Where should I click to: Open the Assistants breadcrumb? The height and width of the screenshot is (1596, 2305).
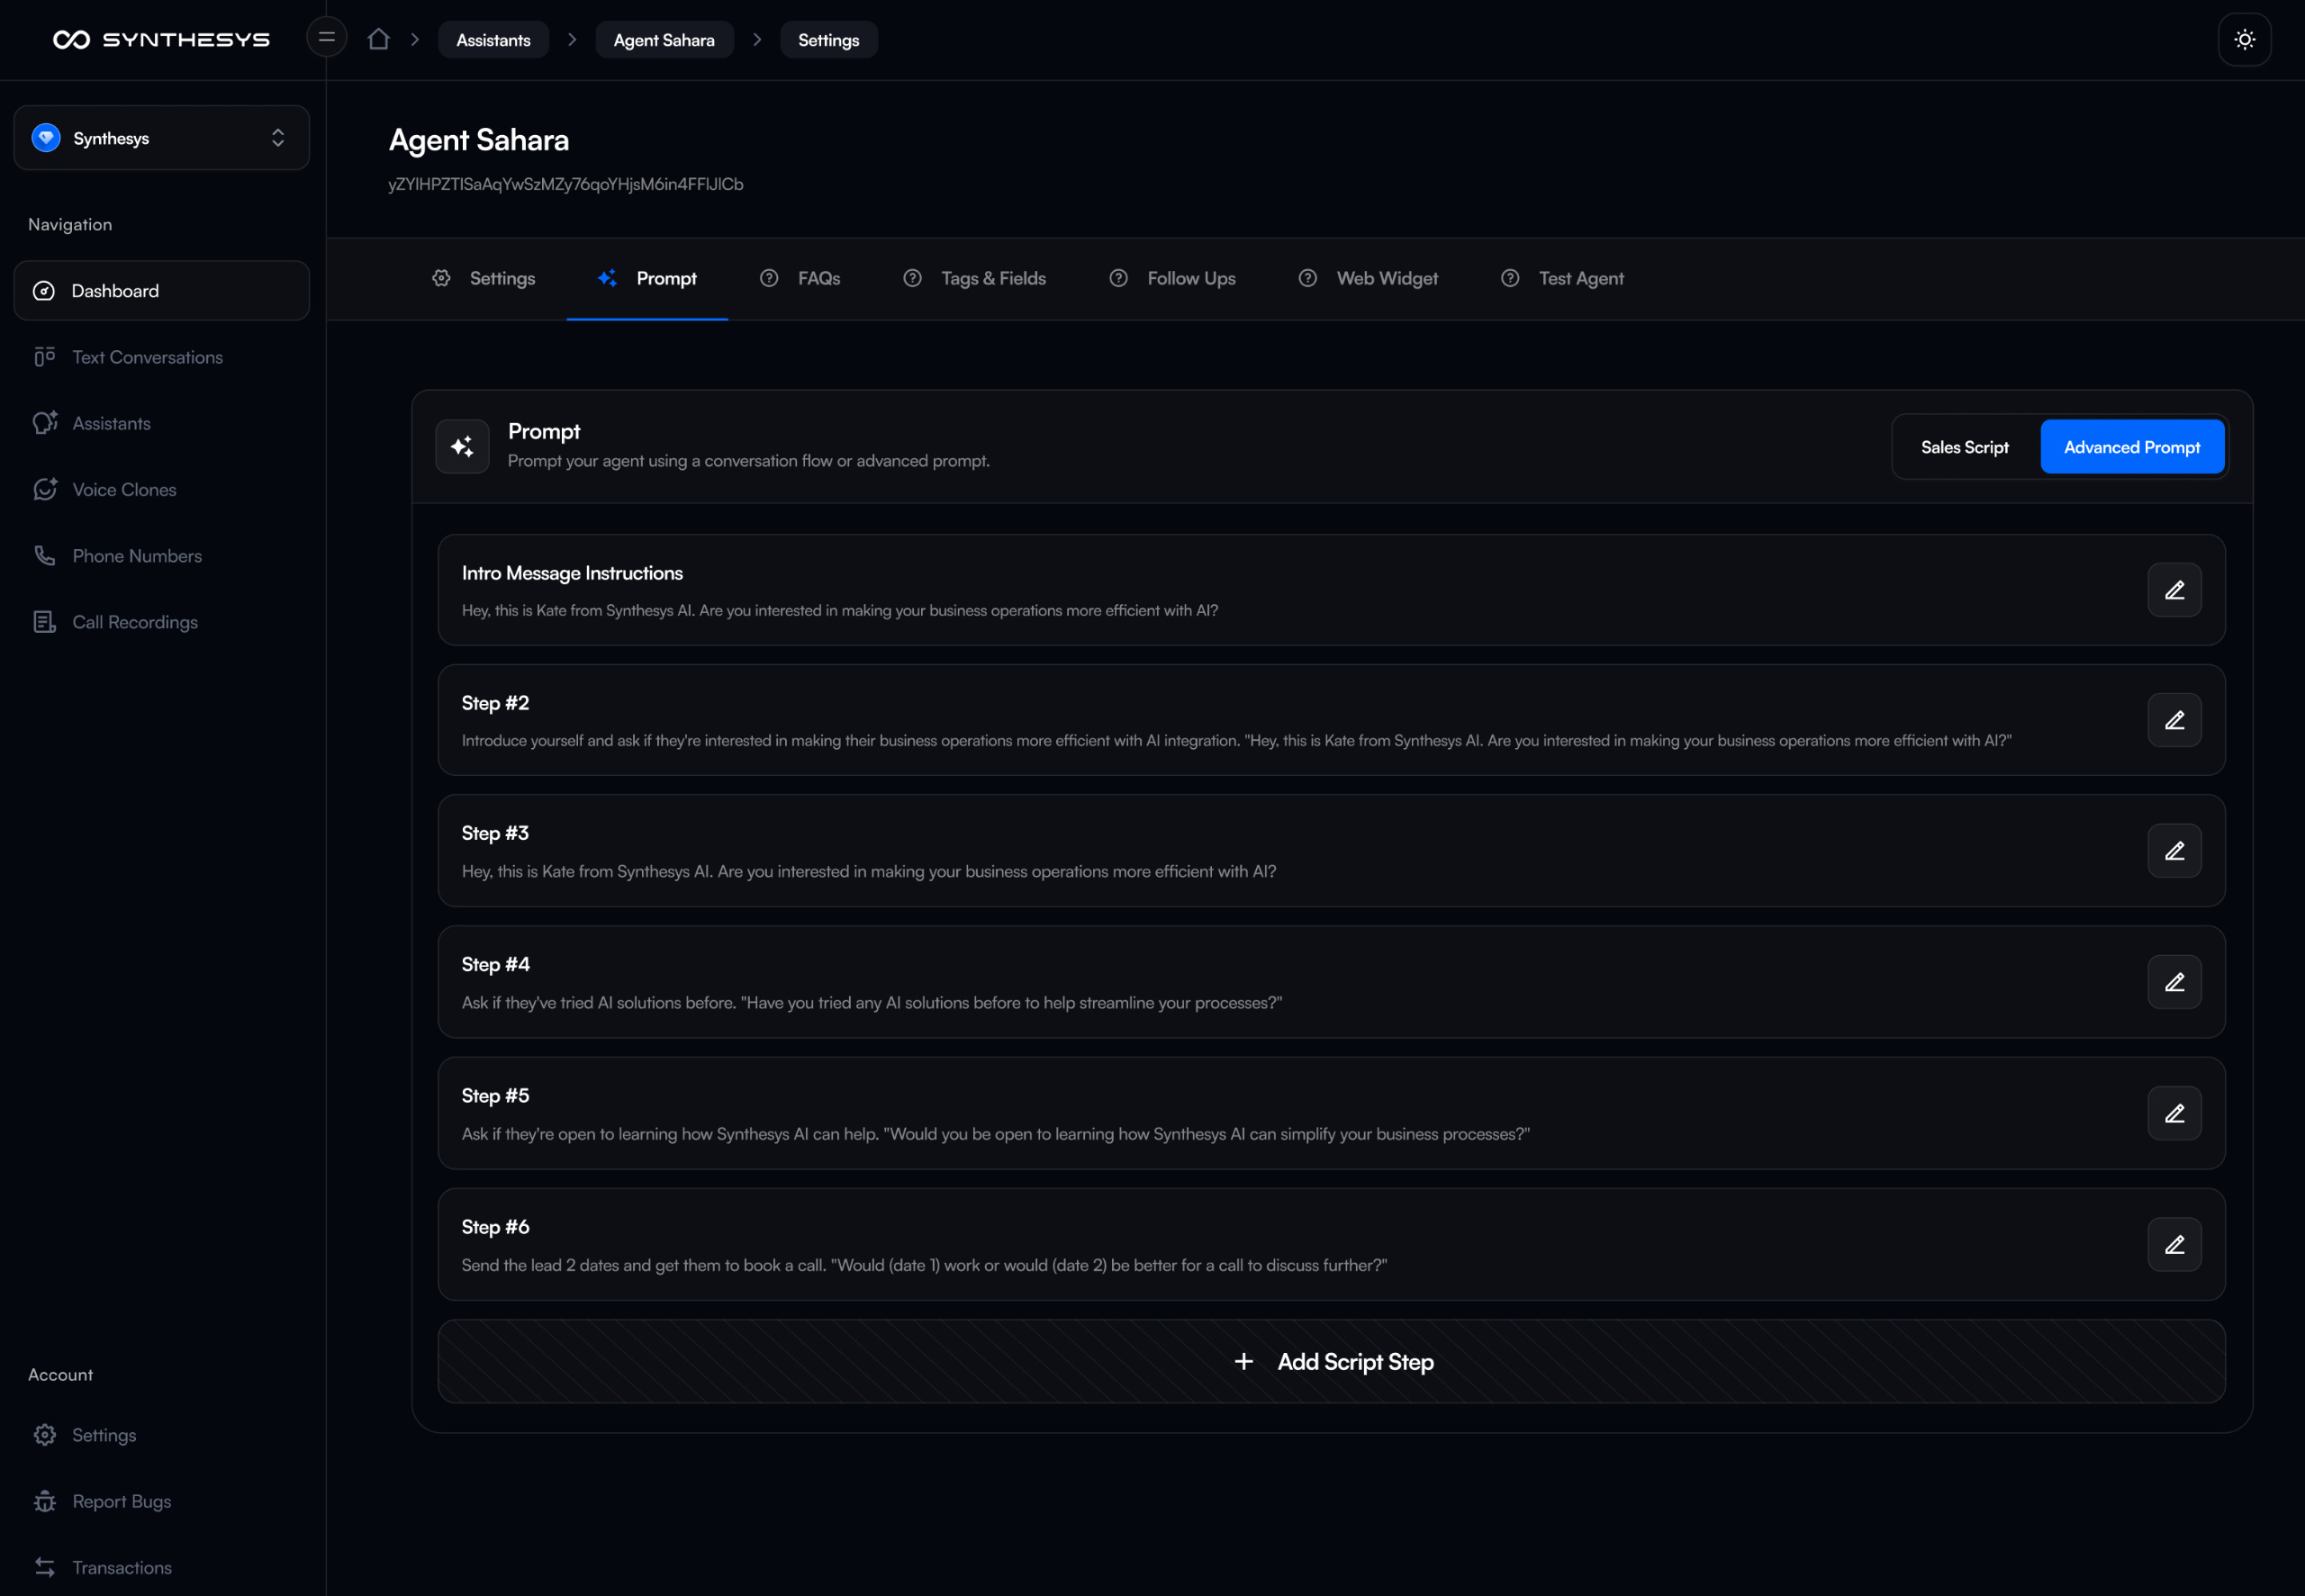pyautogui.click(x=493, y=40)
